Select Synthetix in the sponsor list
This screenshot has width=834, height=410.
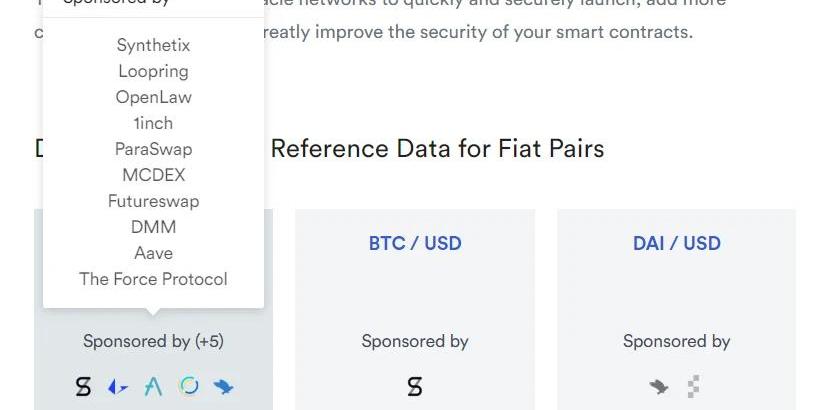pos(153,45)
